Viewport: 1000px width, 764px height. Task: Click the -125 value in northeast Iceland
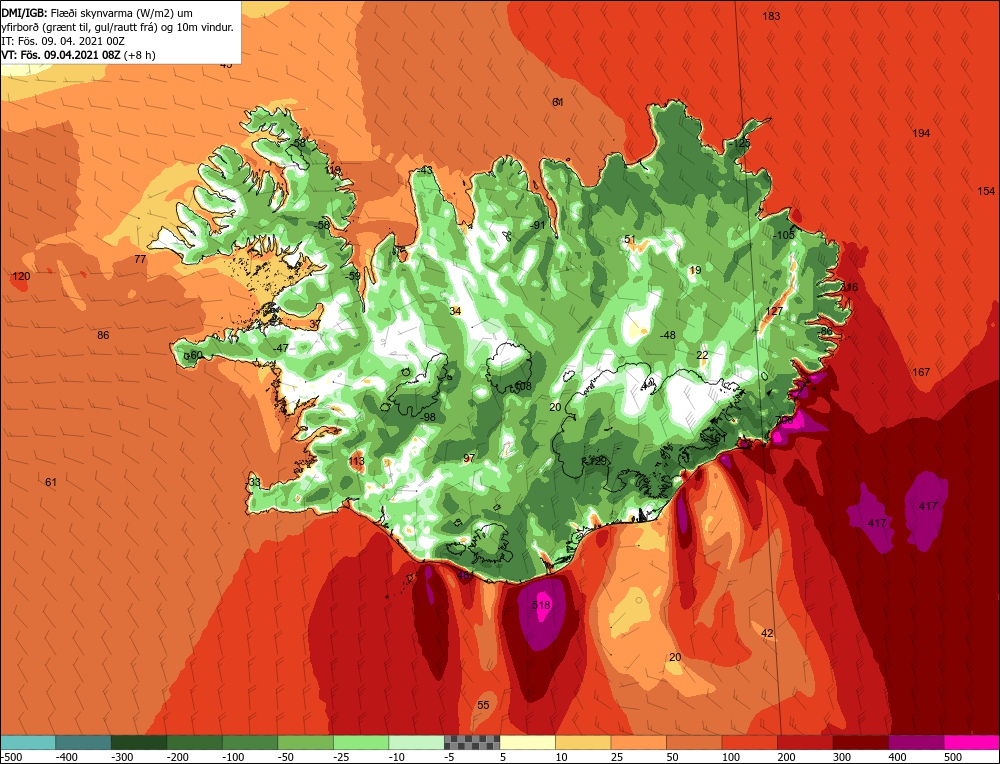739,143
